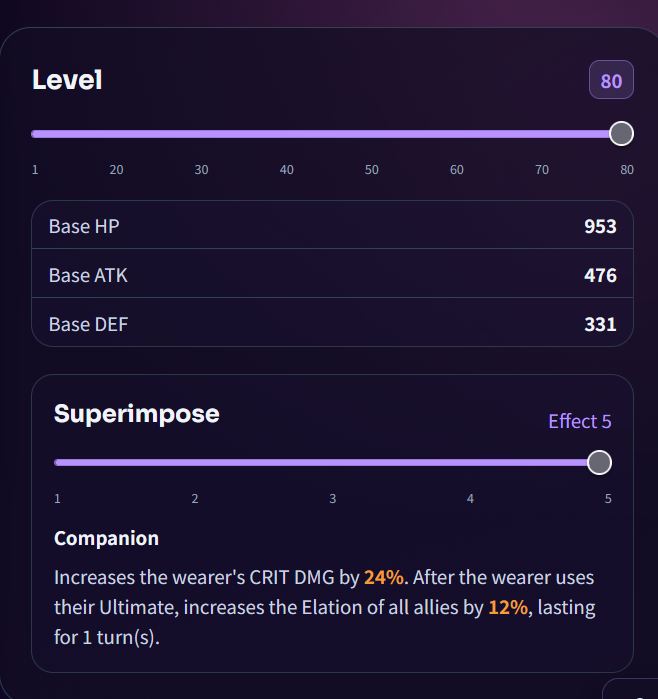Screen dimensions: 658x699
Task: Click the level value box showing 80
Action: coord(611,80)
